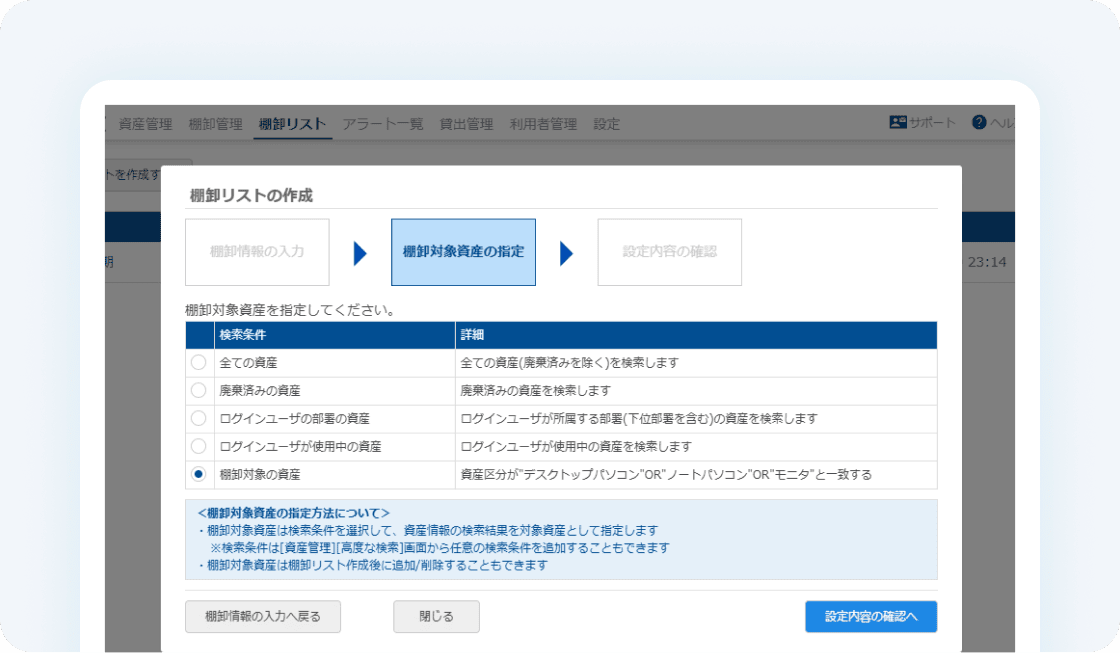Click the 閉じる button
This screenshot has width=1120, height=653.
pyautogui.click(x=436, y=617)
